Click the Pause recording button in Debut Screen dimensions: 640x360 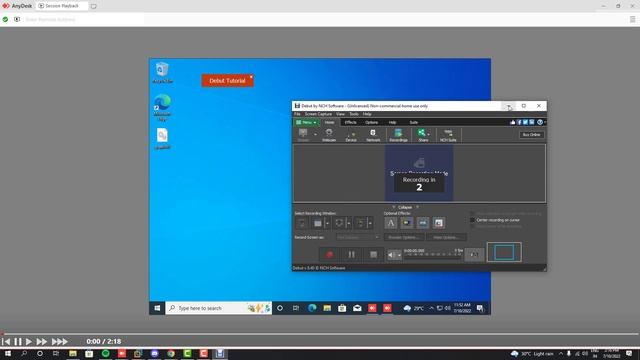pos(351,255)
